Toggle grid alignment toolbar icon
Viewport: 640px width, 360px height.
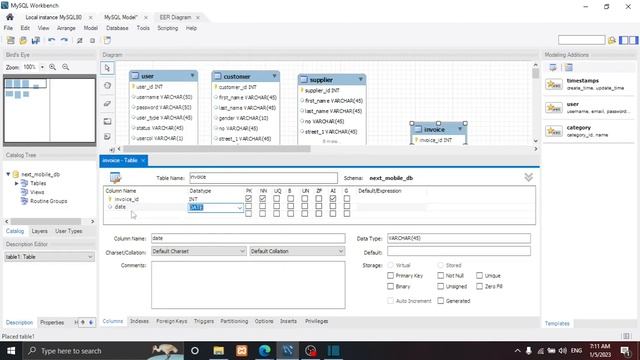pos(80,40)
